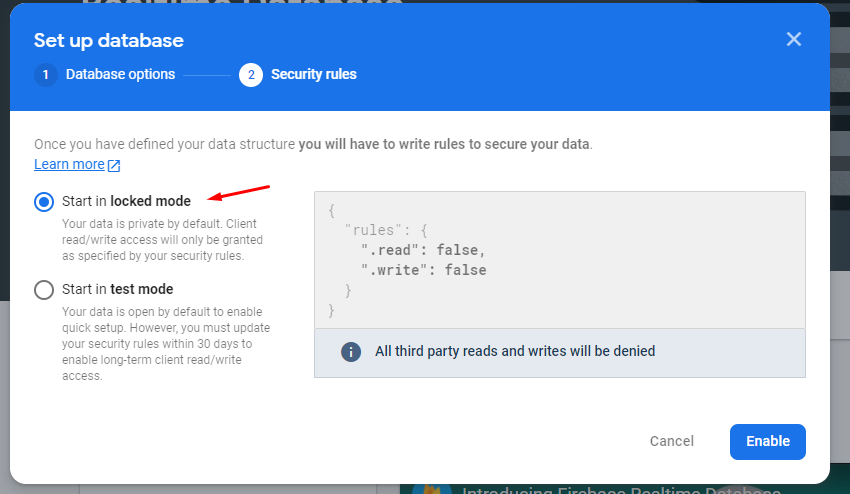Screen dimensions: 850x494
Task: Close the Set up database dialog
Action: (794, 39)
